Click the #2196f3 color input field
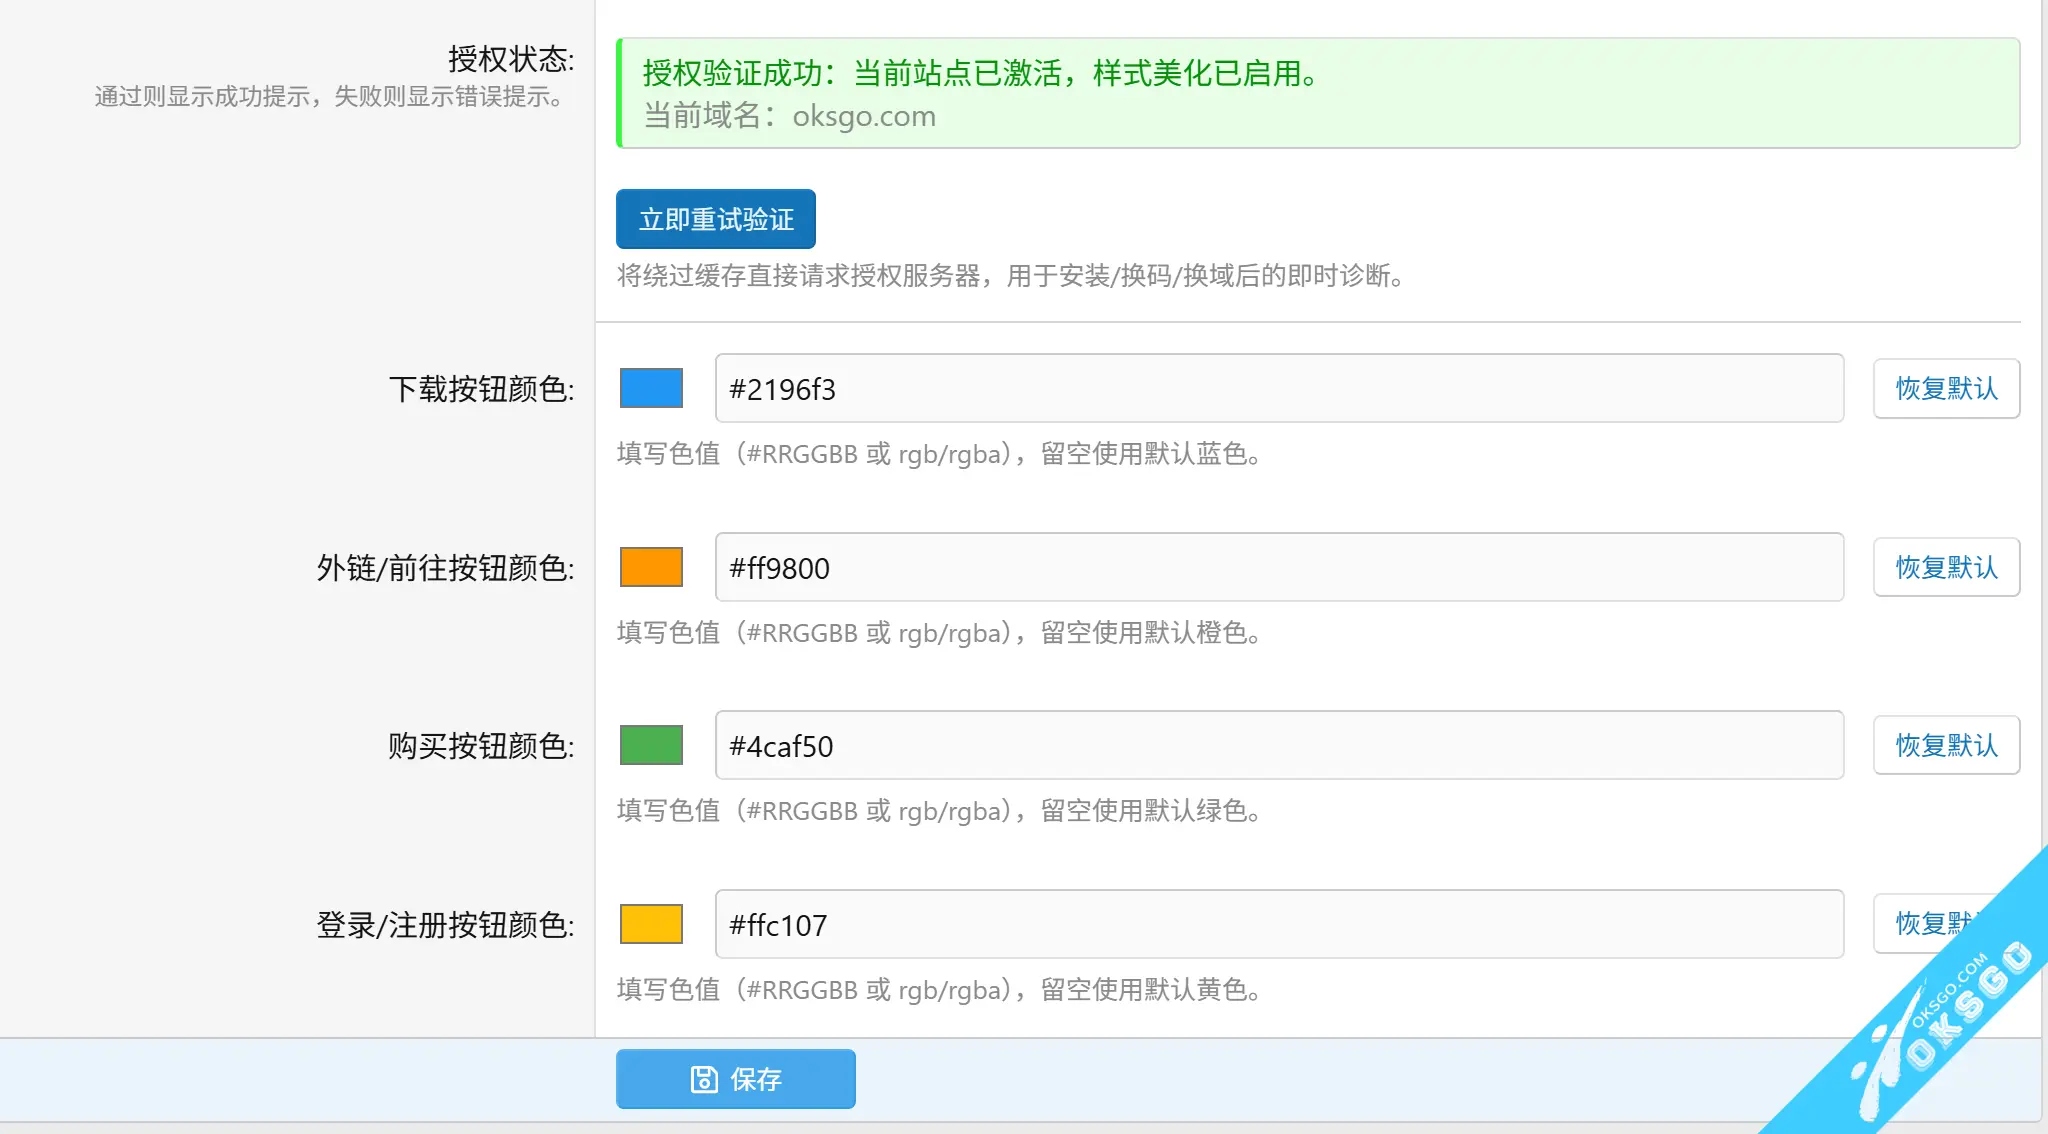This screenshot has width=2048, height=1134. (x=1278, y=388)
